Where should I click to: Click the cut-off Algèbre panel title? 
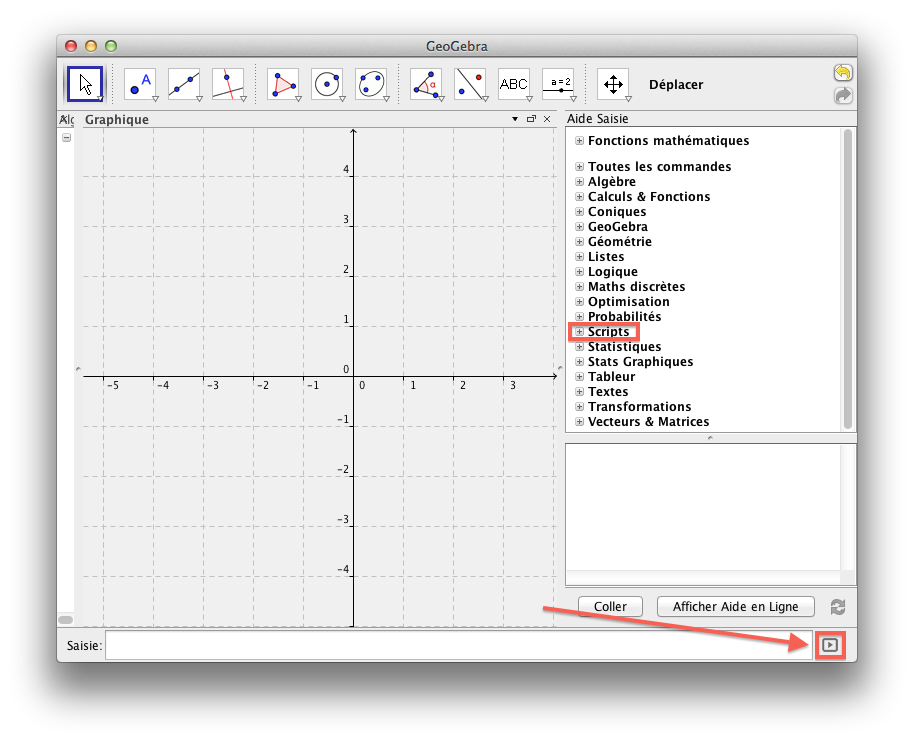click(66, 120)
